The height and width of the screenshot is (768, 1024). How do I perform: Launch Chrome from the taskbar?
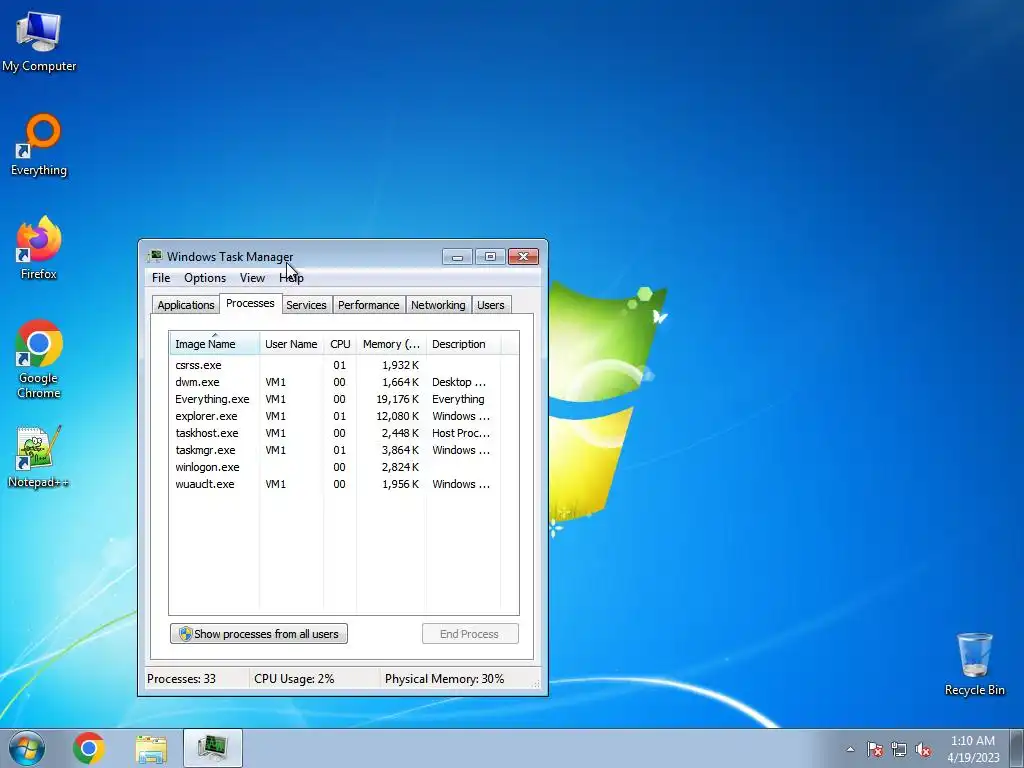89,748
